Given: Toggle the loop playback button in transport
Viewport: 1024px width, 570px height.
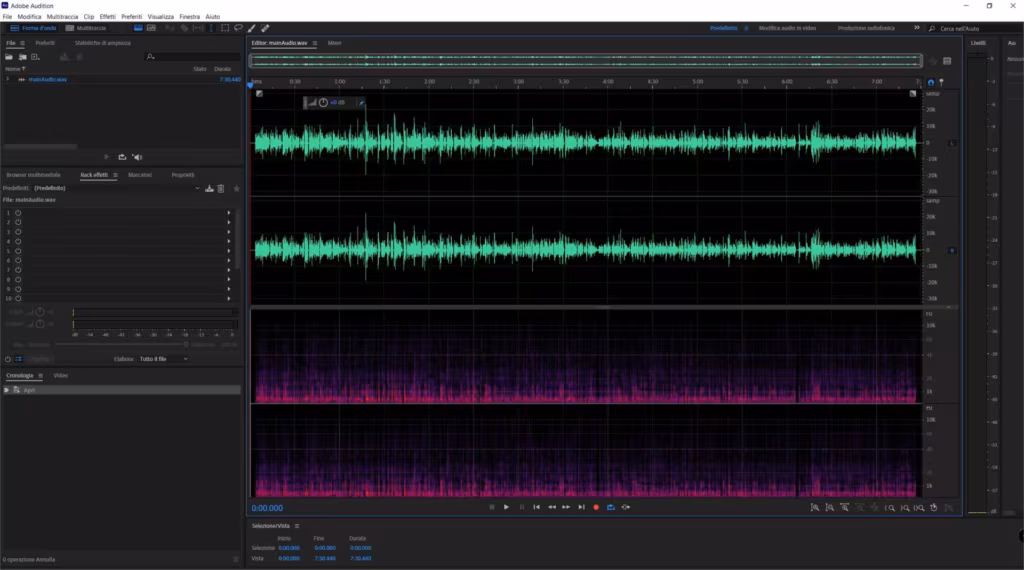Looking at the screenshot, I should click(611, 507).
